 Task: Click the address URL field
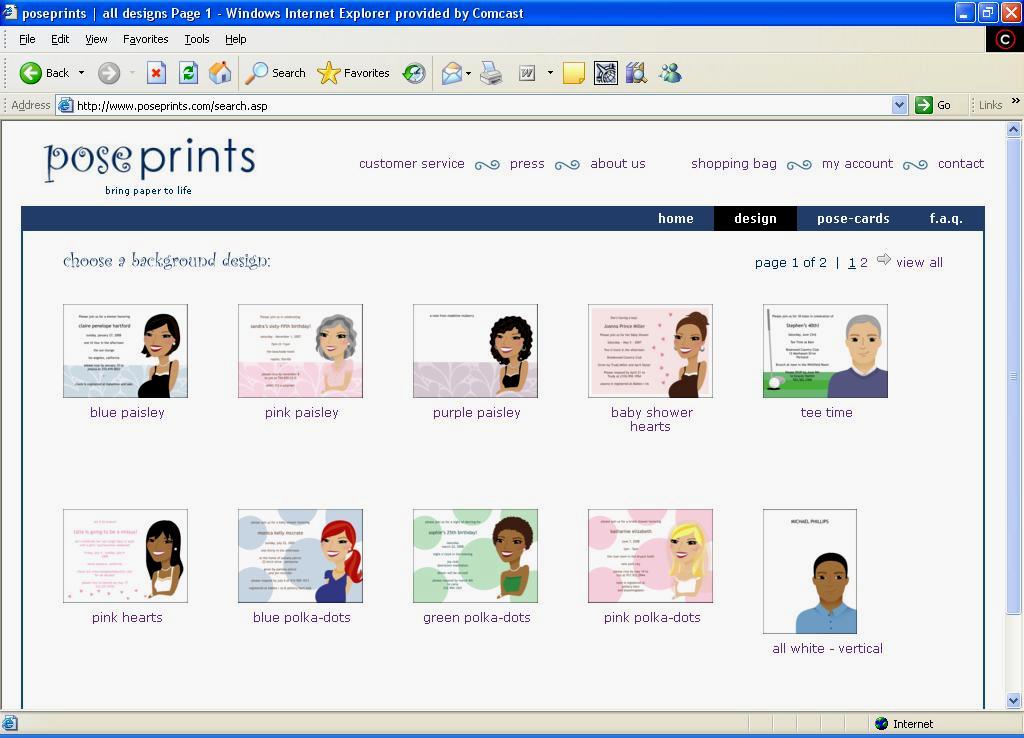pyautogui.click(x=483, y=105)
